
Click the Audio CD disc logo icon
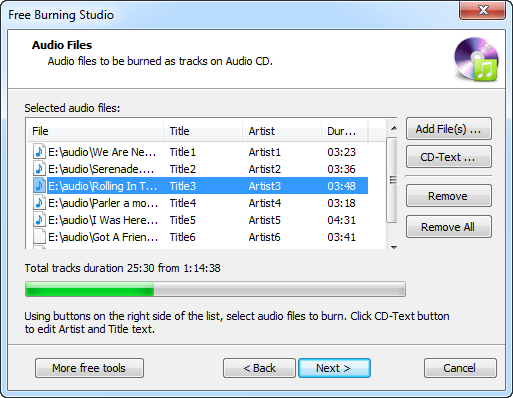click(x=476, y=59)
